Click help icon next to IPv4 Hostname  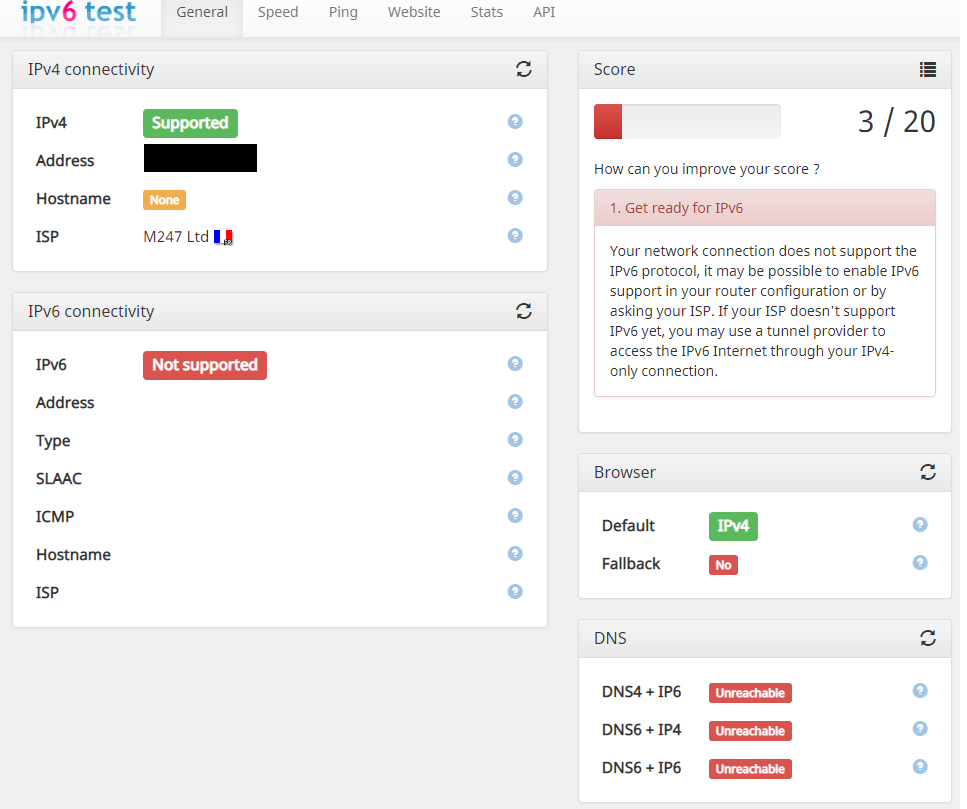(x=515, y=198)
